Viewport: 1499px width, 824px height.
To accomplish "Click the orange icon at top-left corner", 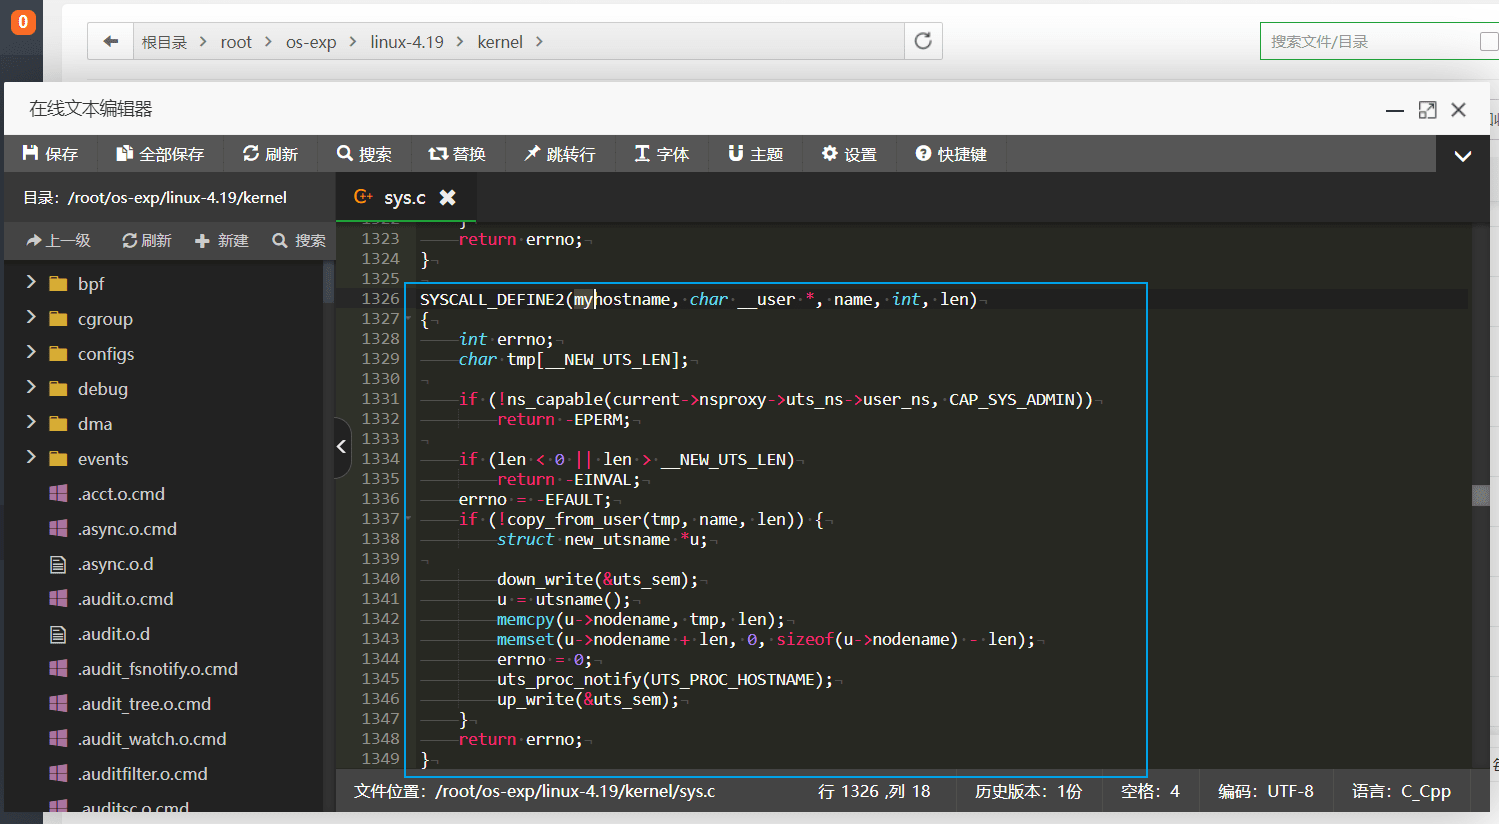I will coord(23,22).
